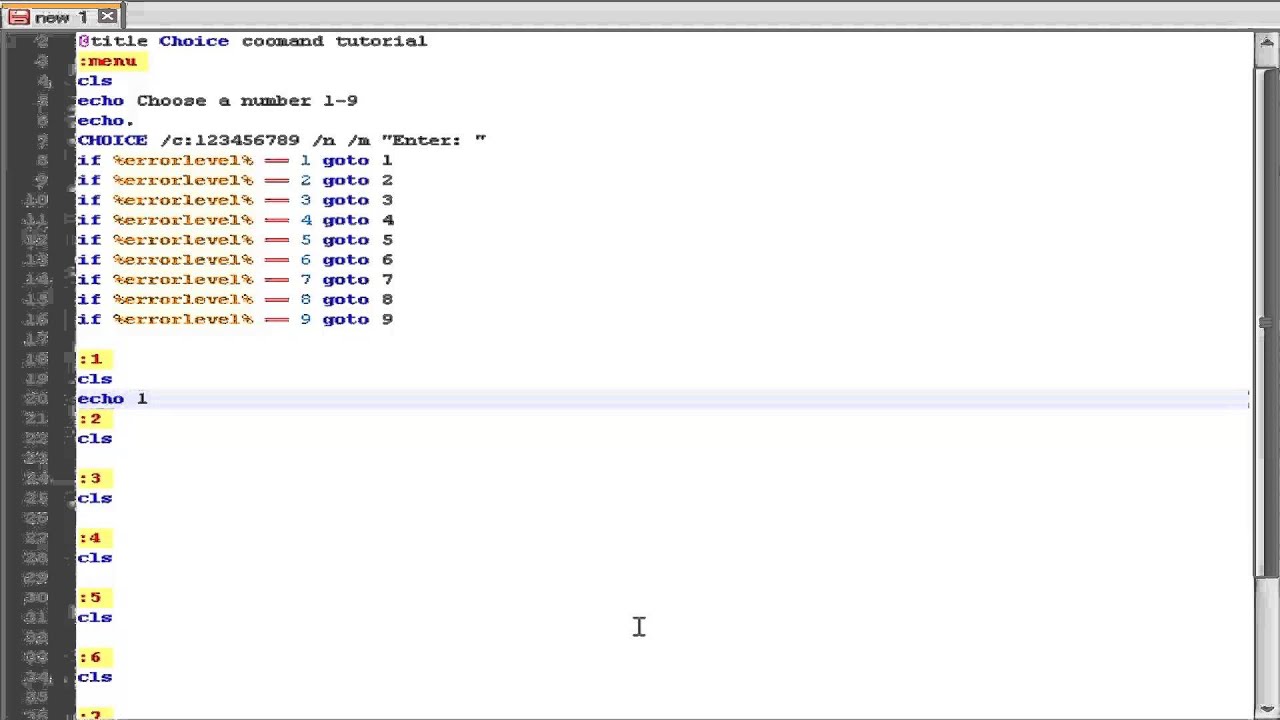The width and height of the screenshot is (1280, 720).
Task: Click the "if %errorlevel% == 9 goto 9" line
Action: point(235,320)
